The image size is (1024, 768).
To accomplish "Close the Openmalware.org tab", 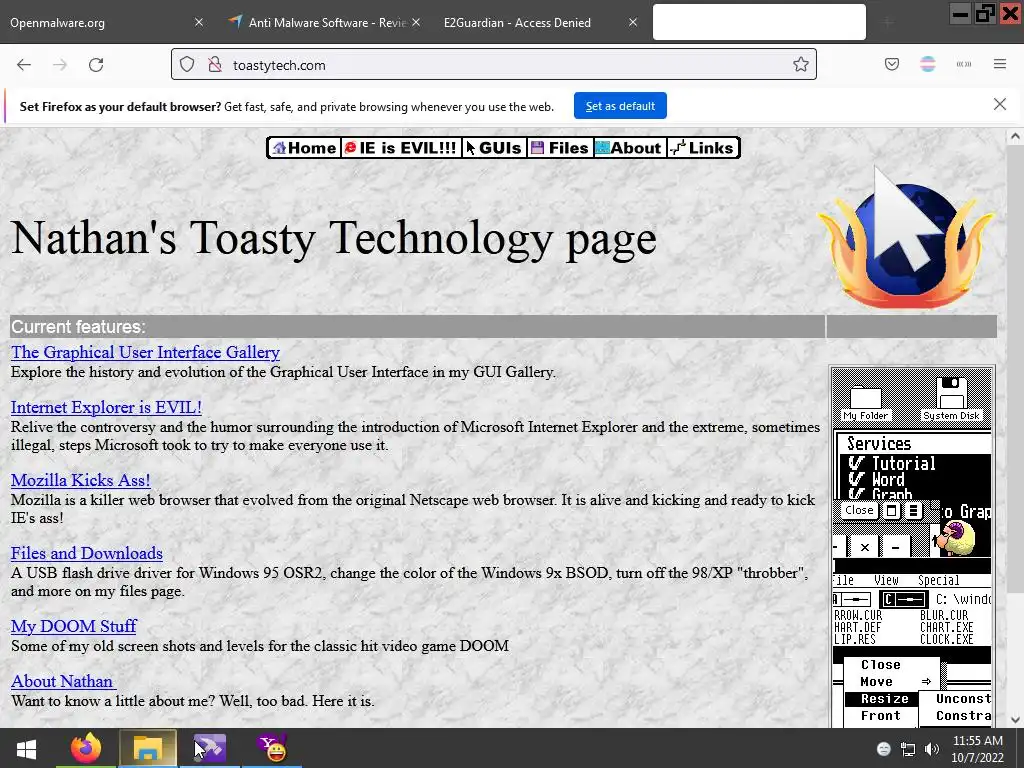I will [199, 22].
